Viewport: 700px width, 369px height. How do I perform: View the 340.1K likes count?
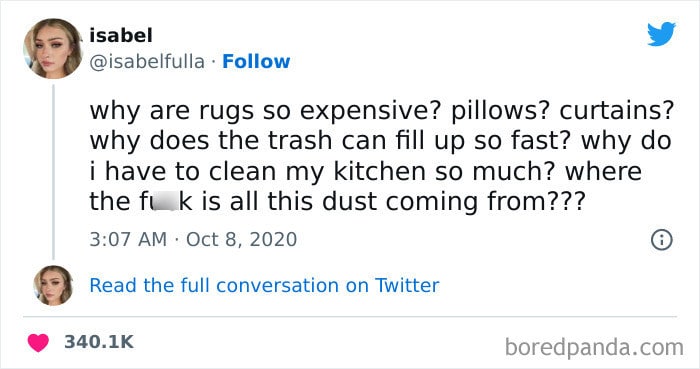(x=99, y=342)
